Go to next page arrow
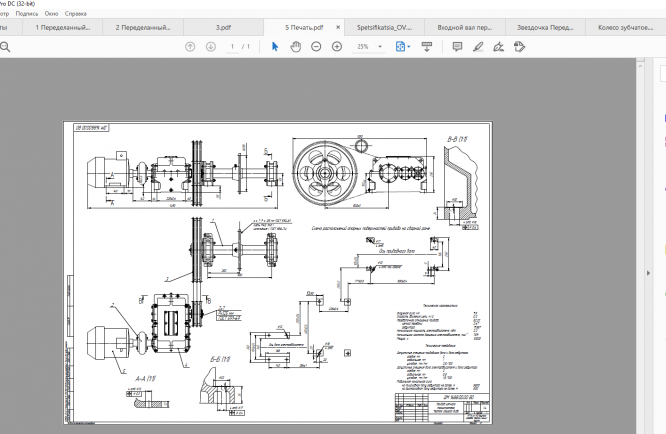 pyautogui.click(x=211, y=47)
